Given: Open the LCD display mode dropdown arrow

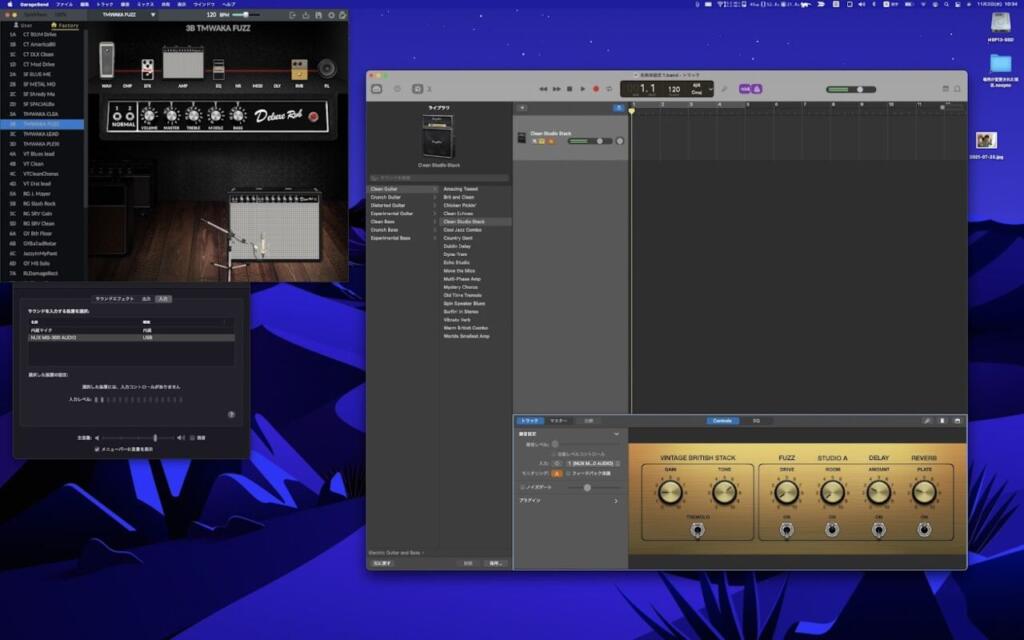Looking at the screenshot, I should tap(711, 89).
